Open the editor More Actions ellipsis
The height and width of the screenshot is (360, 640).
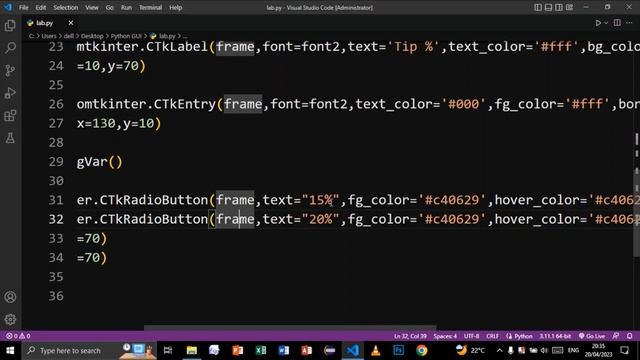click(x=629, y=23)
